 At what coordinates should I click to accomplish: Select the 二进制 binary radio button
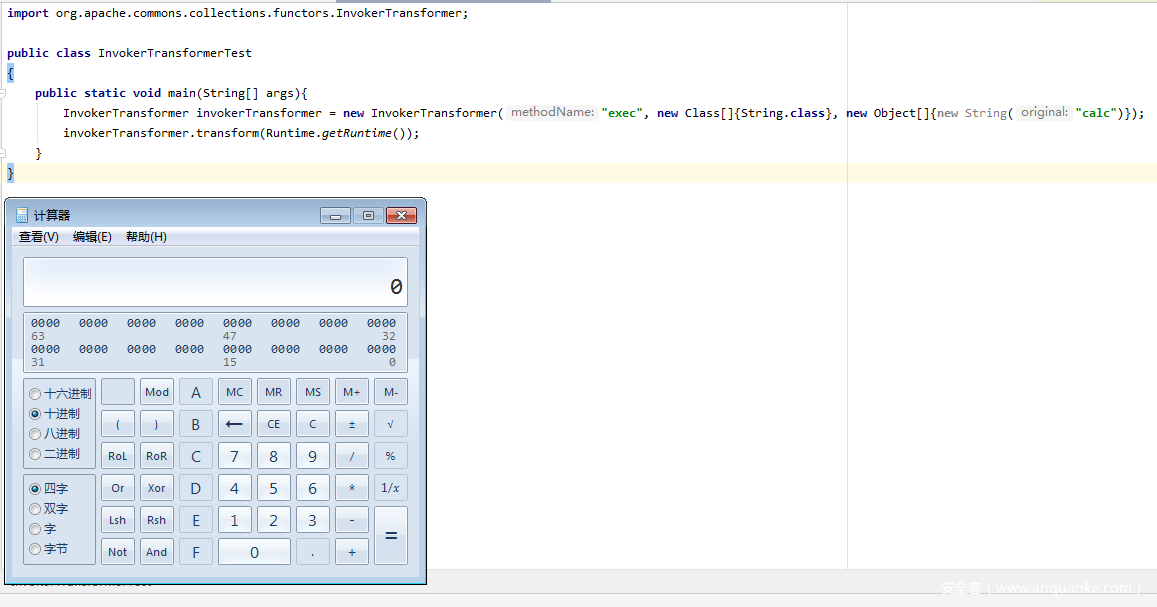[x=36, y=454]
